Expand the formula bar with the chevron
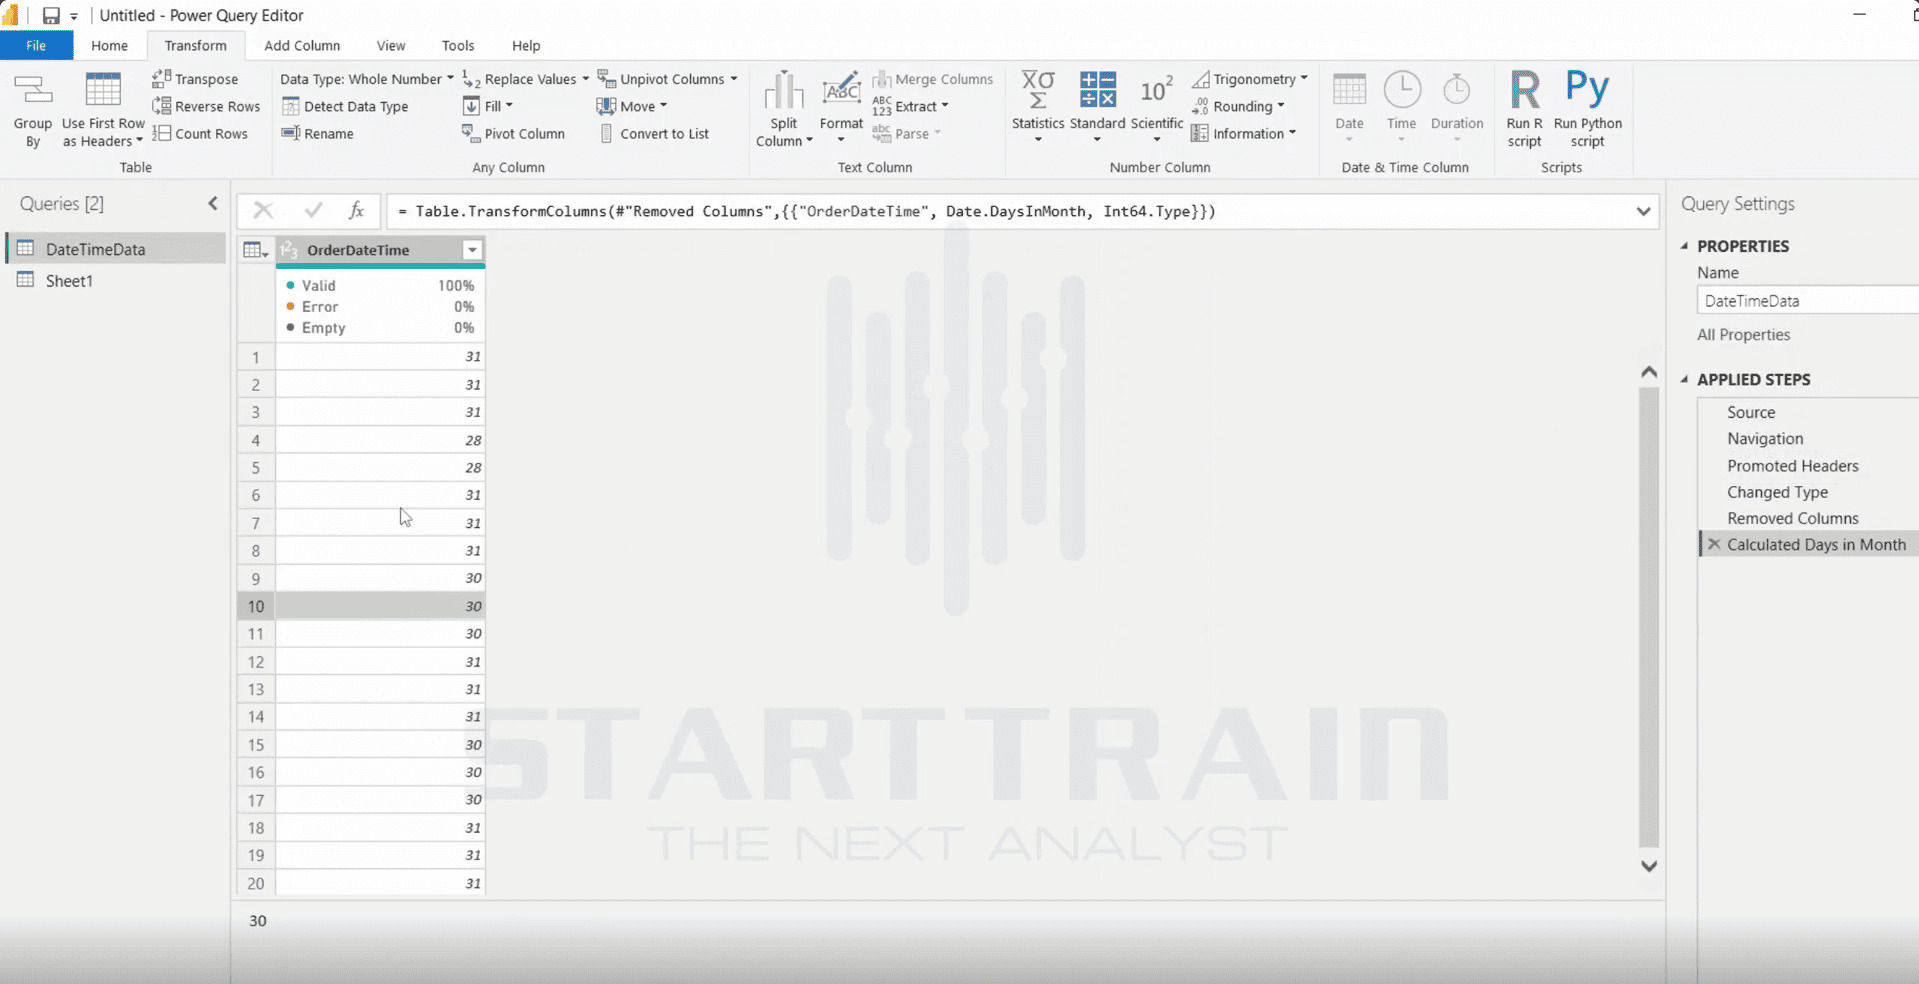Viewport: 1919px width, 984px height. [1643, 211]
